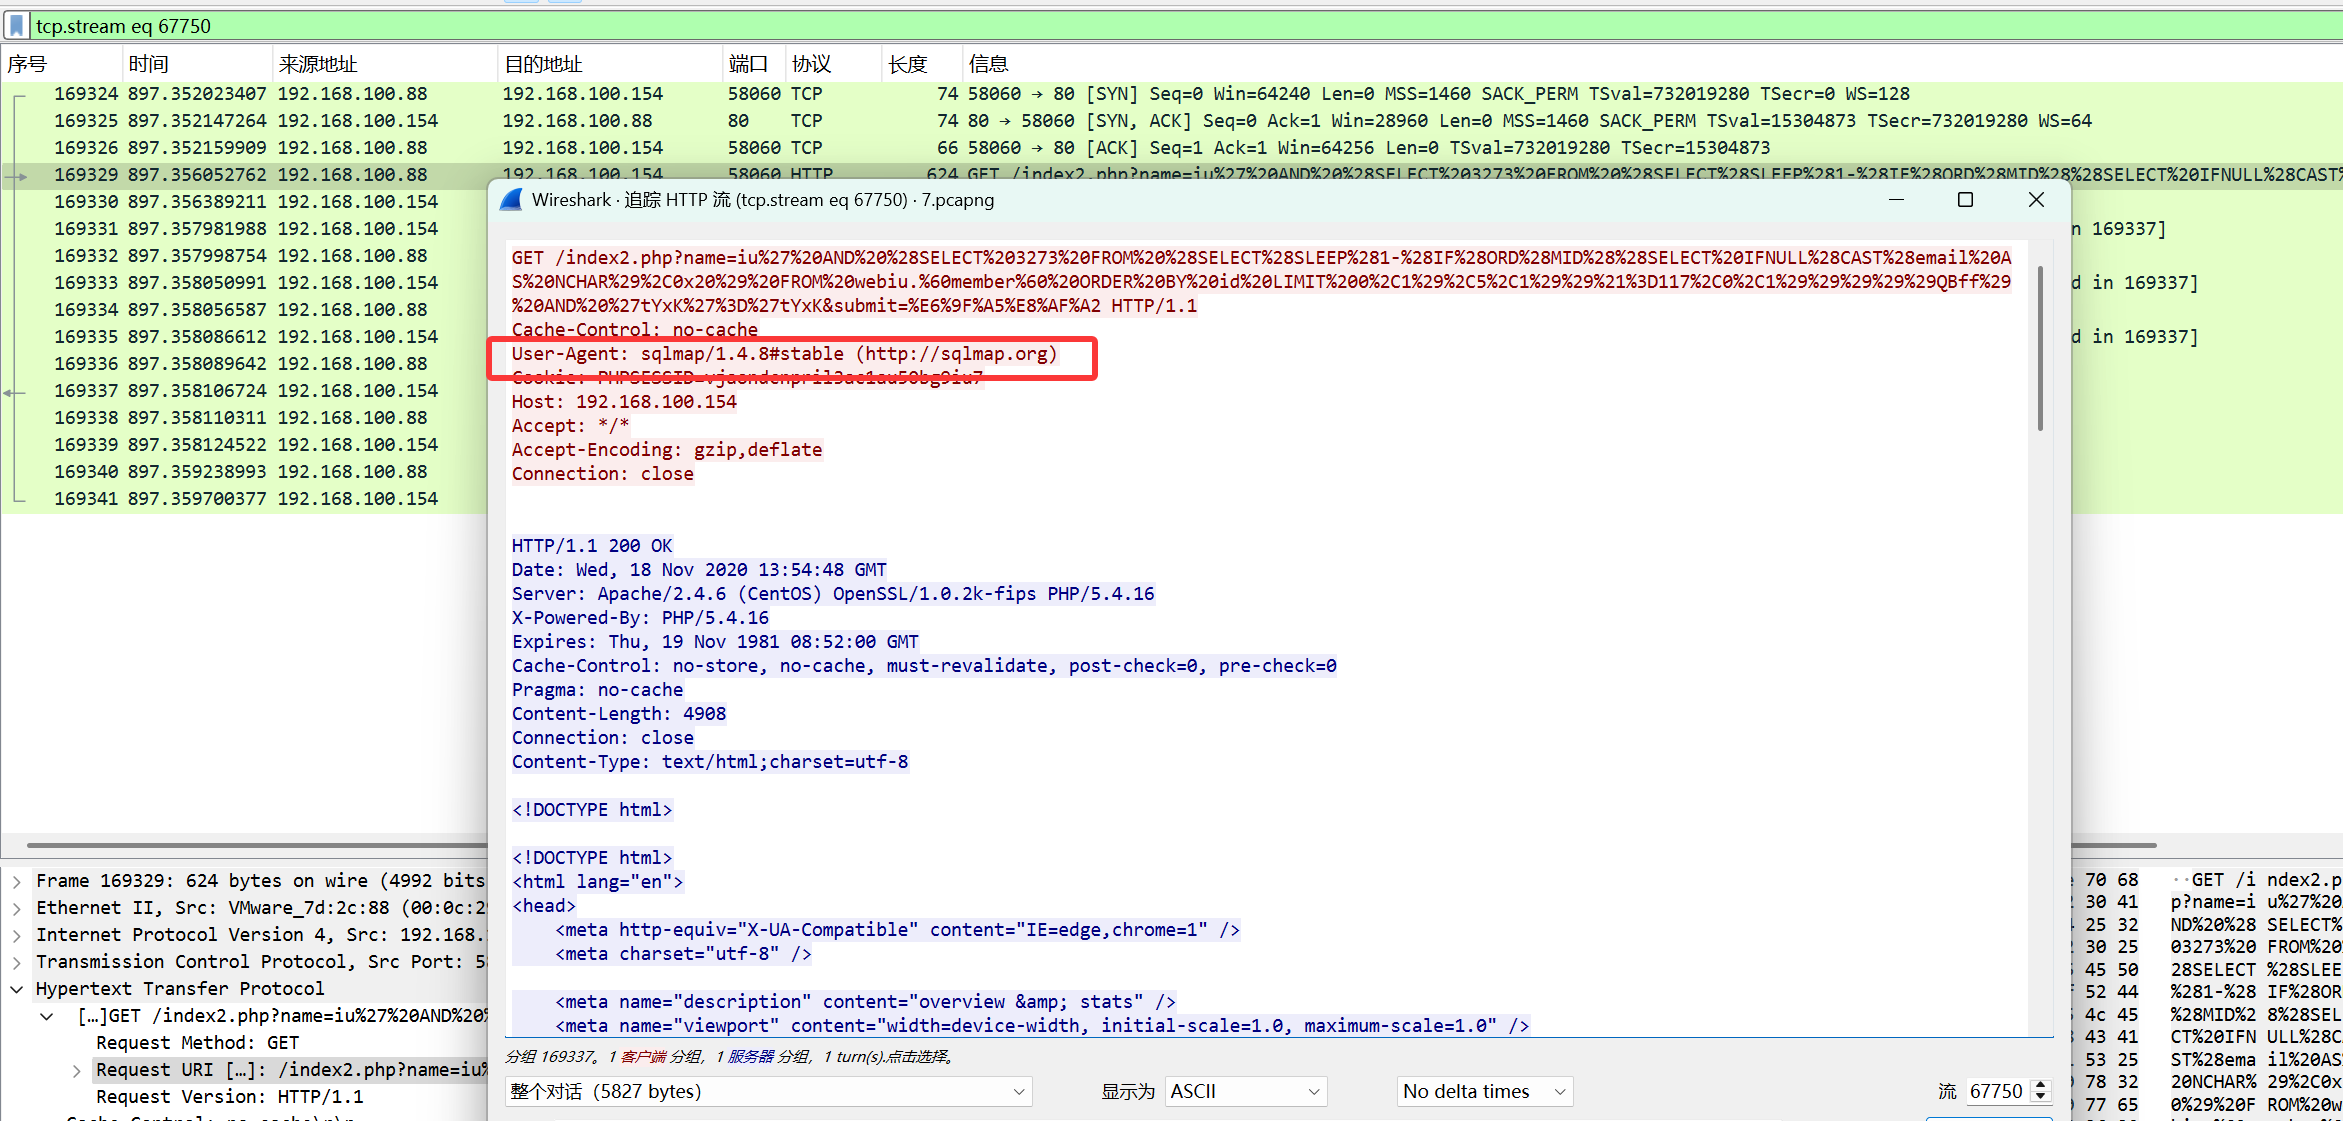2343x1121 pixels.
Task: Click the Wireshark shark fin dialog icon
Action: click(512, 200)
